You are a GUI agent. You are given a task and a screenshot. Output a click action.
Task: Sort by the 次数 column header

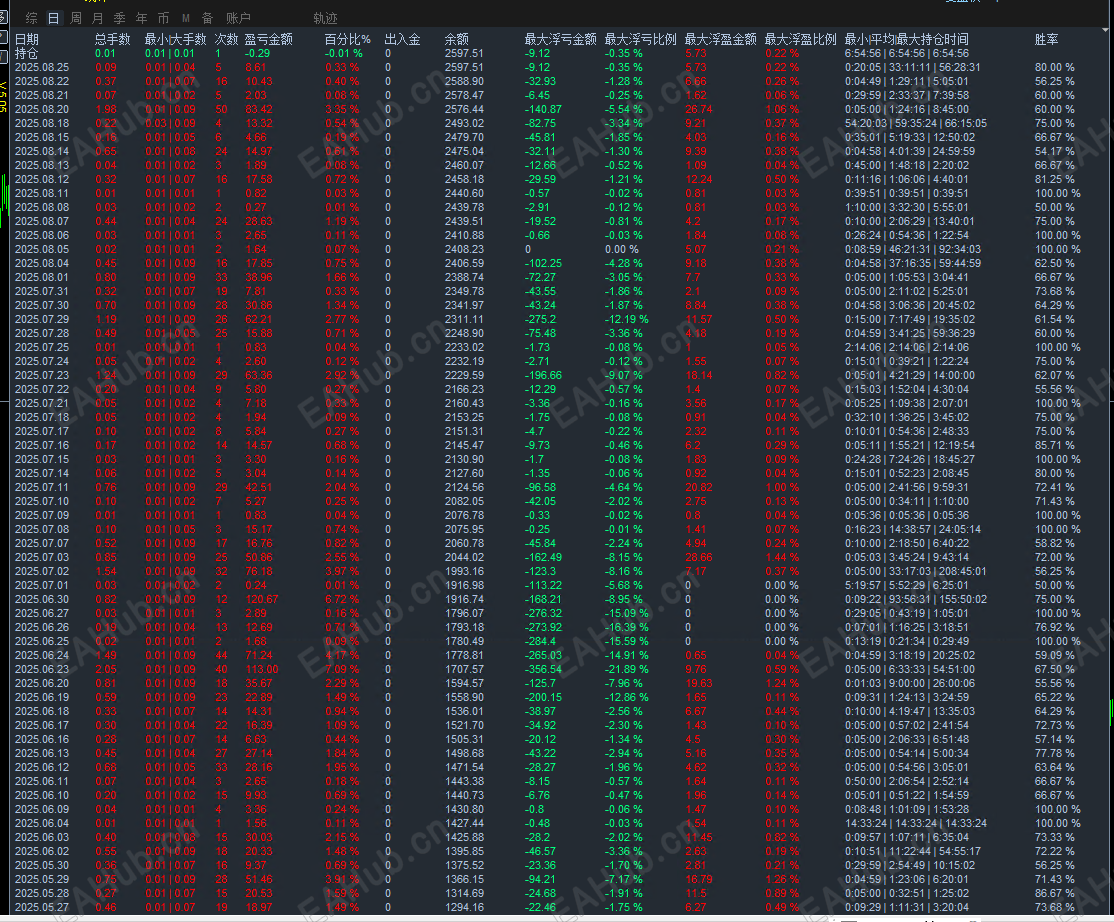point(227,39)
